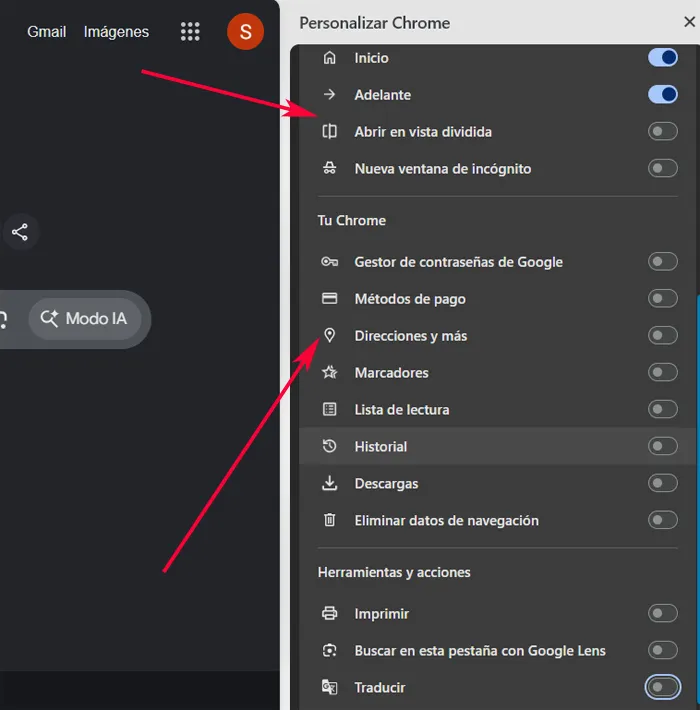Open the Google apps grid

pyautogui.click(x=190, y=32)
